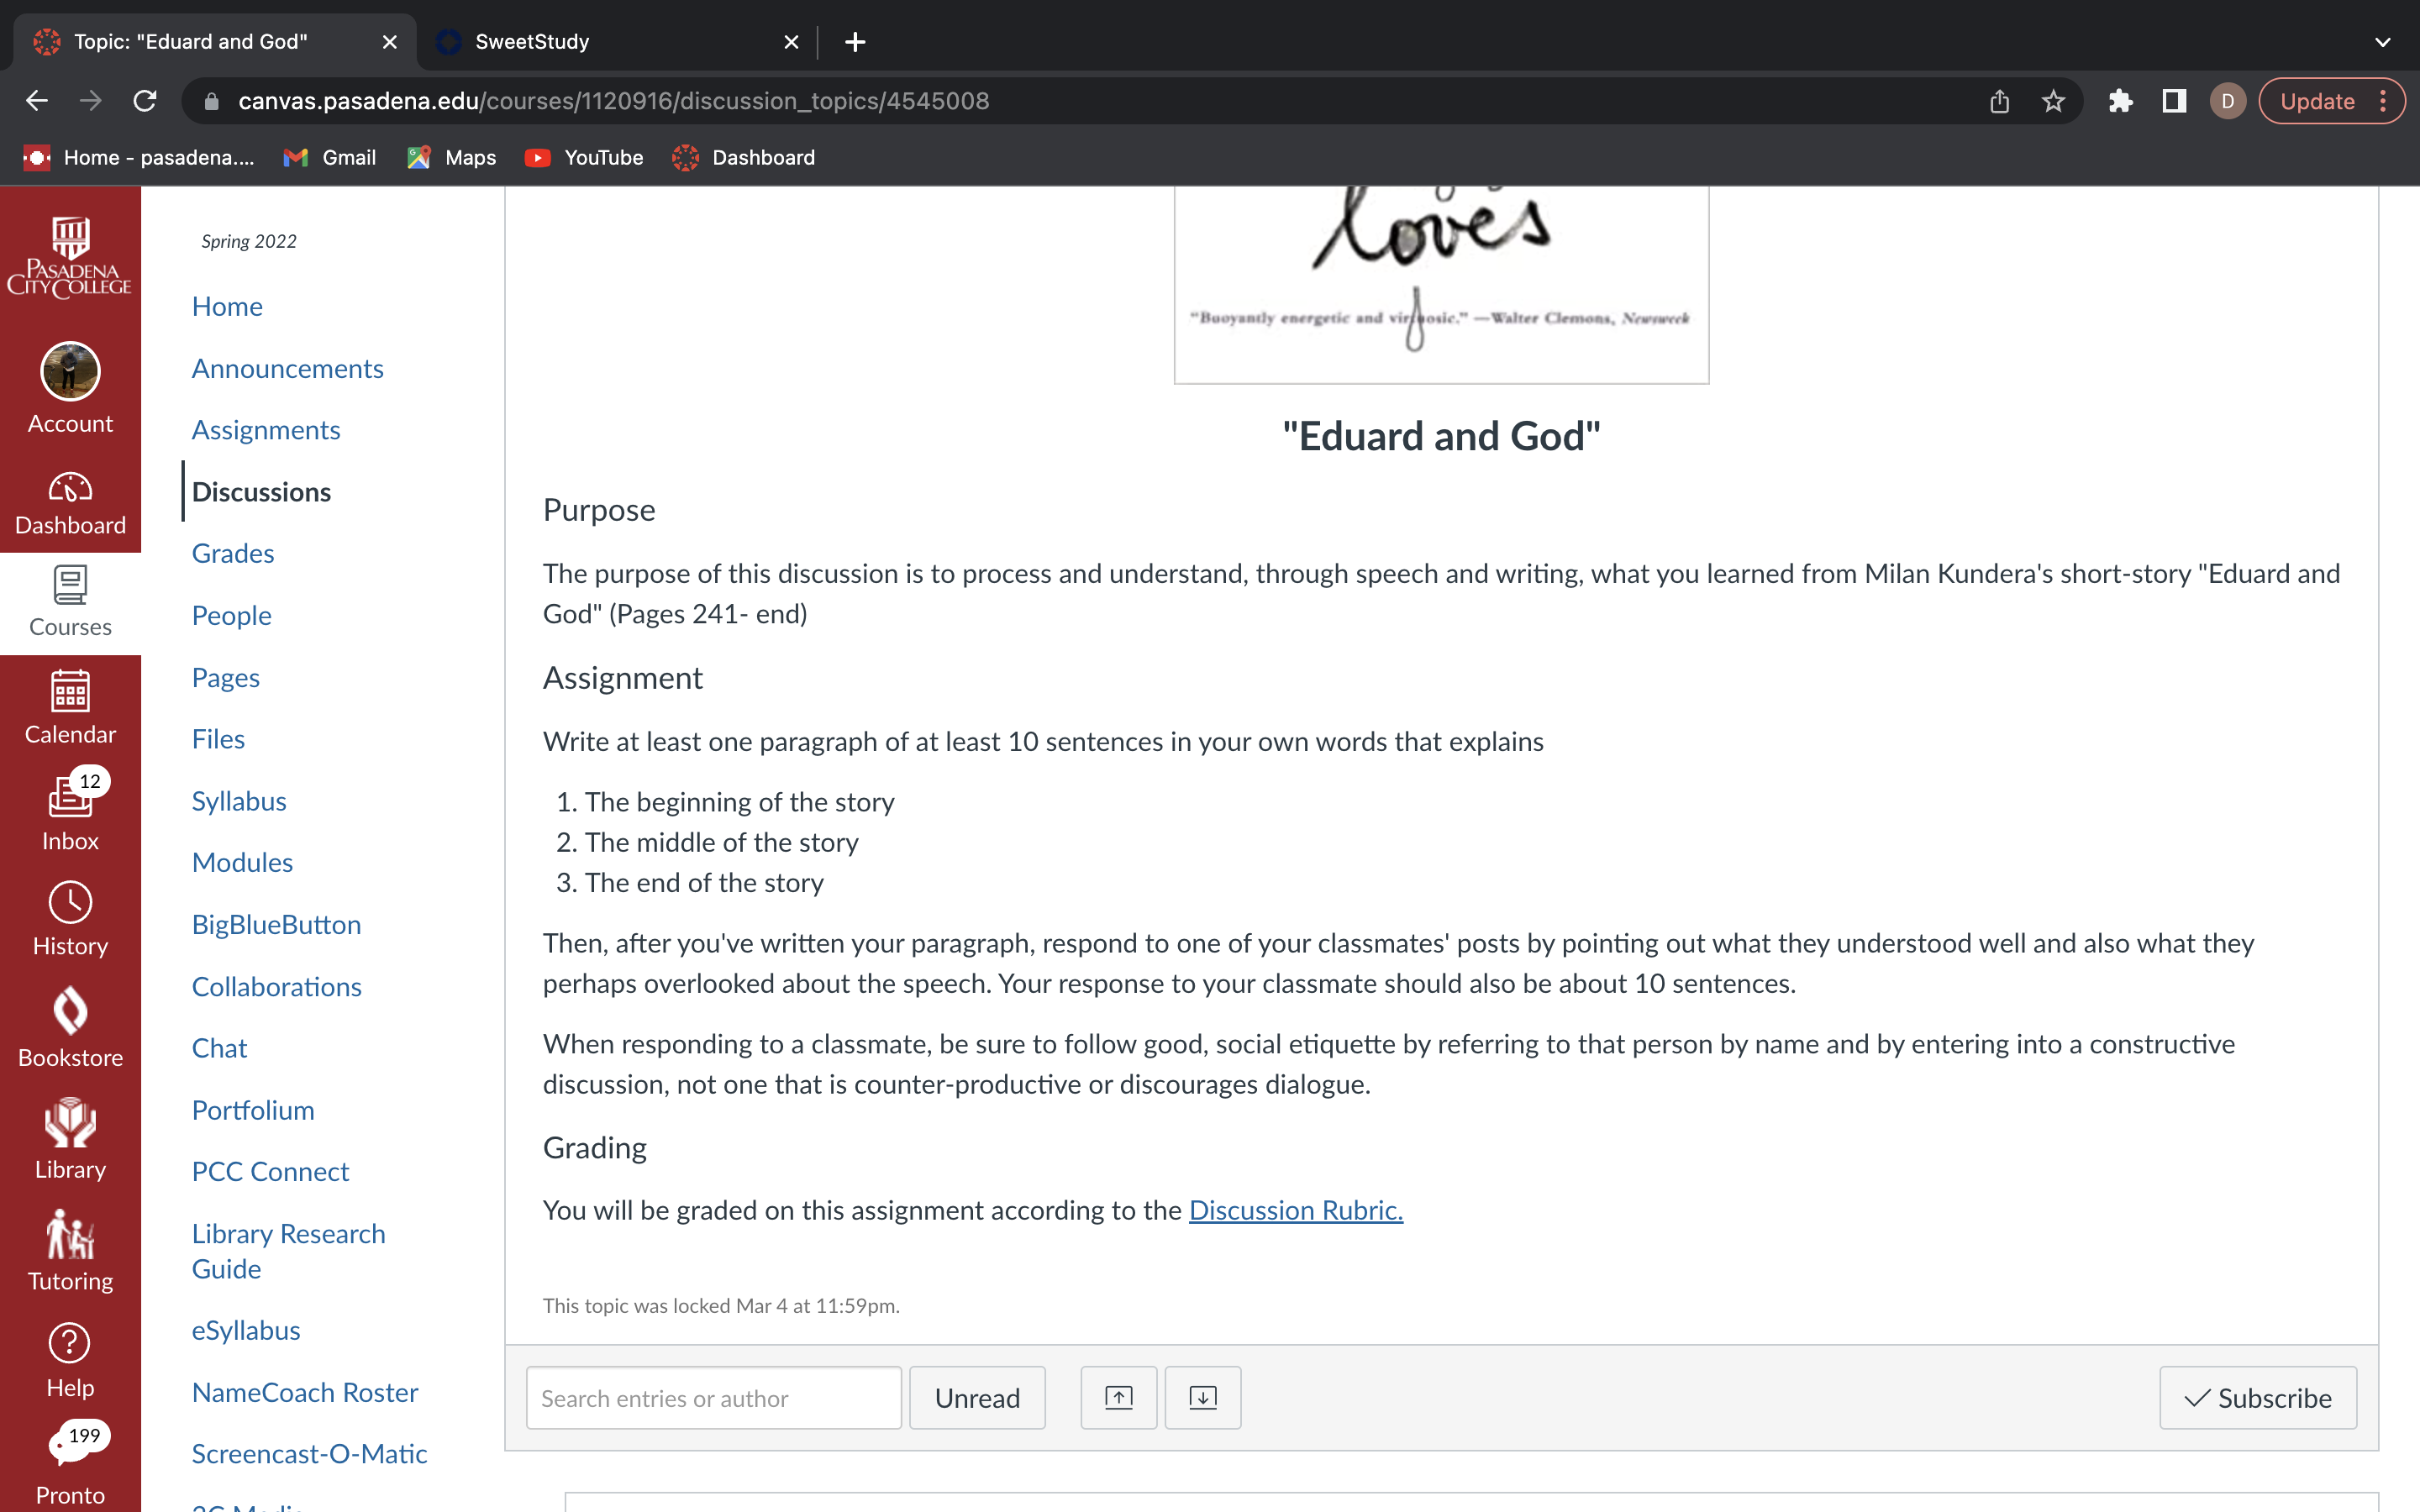
Task: Open the Screencast-O-Matic link
Action: 309,1453
